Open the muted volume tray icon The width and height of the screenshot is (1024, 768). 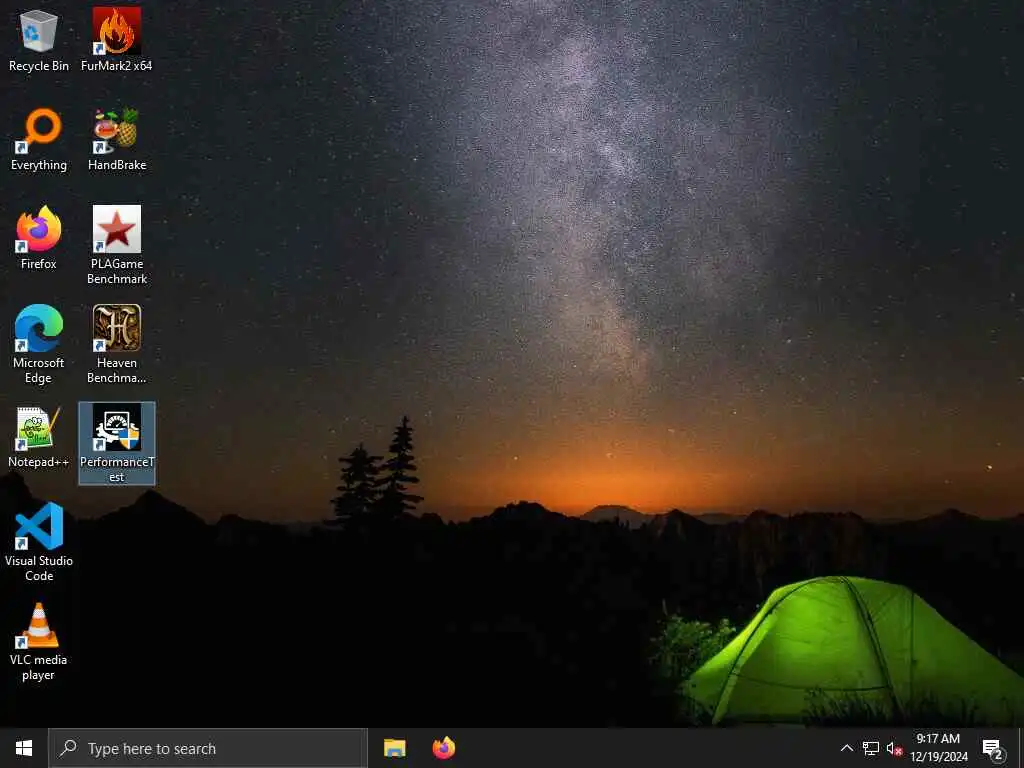point(894,748)
